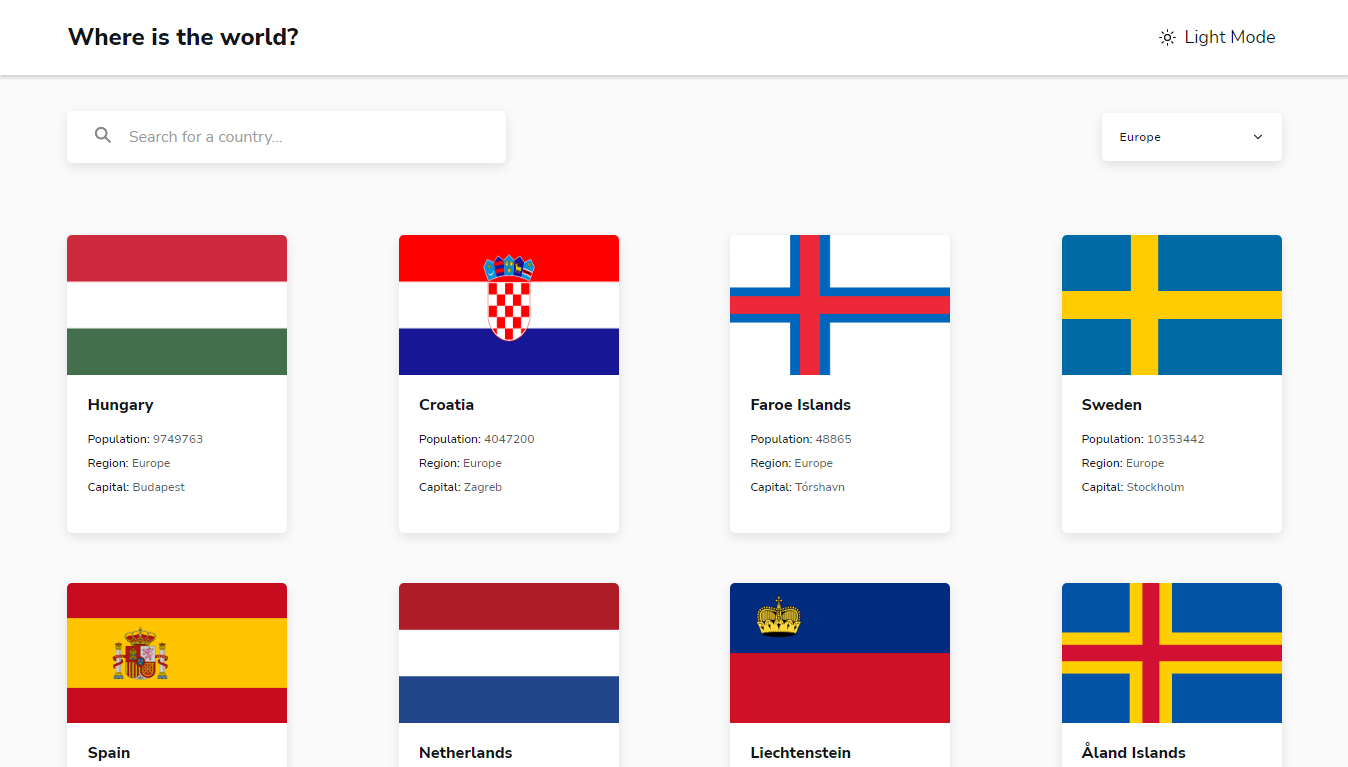Click the Spain flag image
This screenshot has height=767, width=1348.
[x=176, y=652]
